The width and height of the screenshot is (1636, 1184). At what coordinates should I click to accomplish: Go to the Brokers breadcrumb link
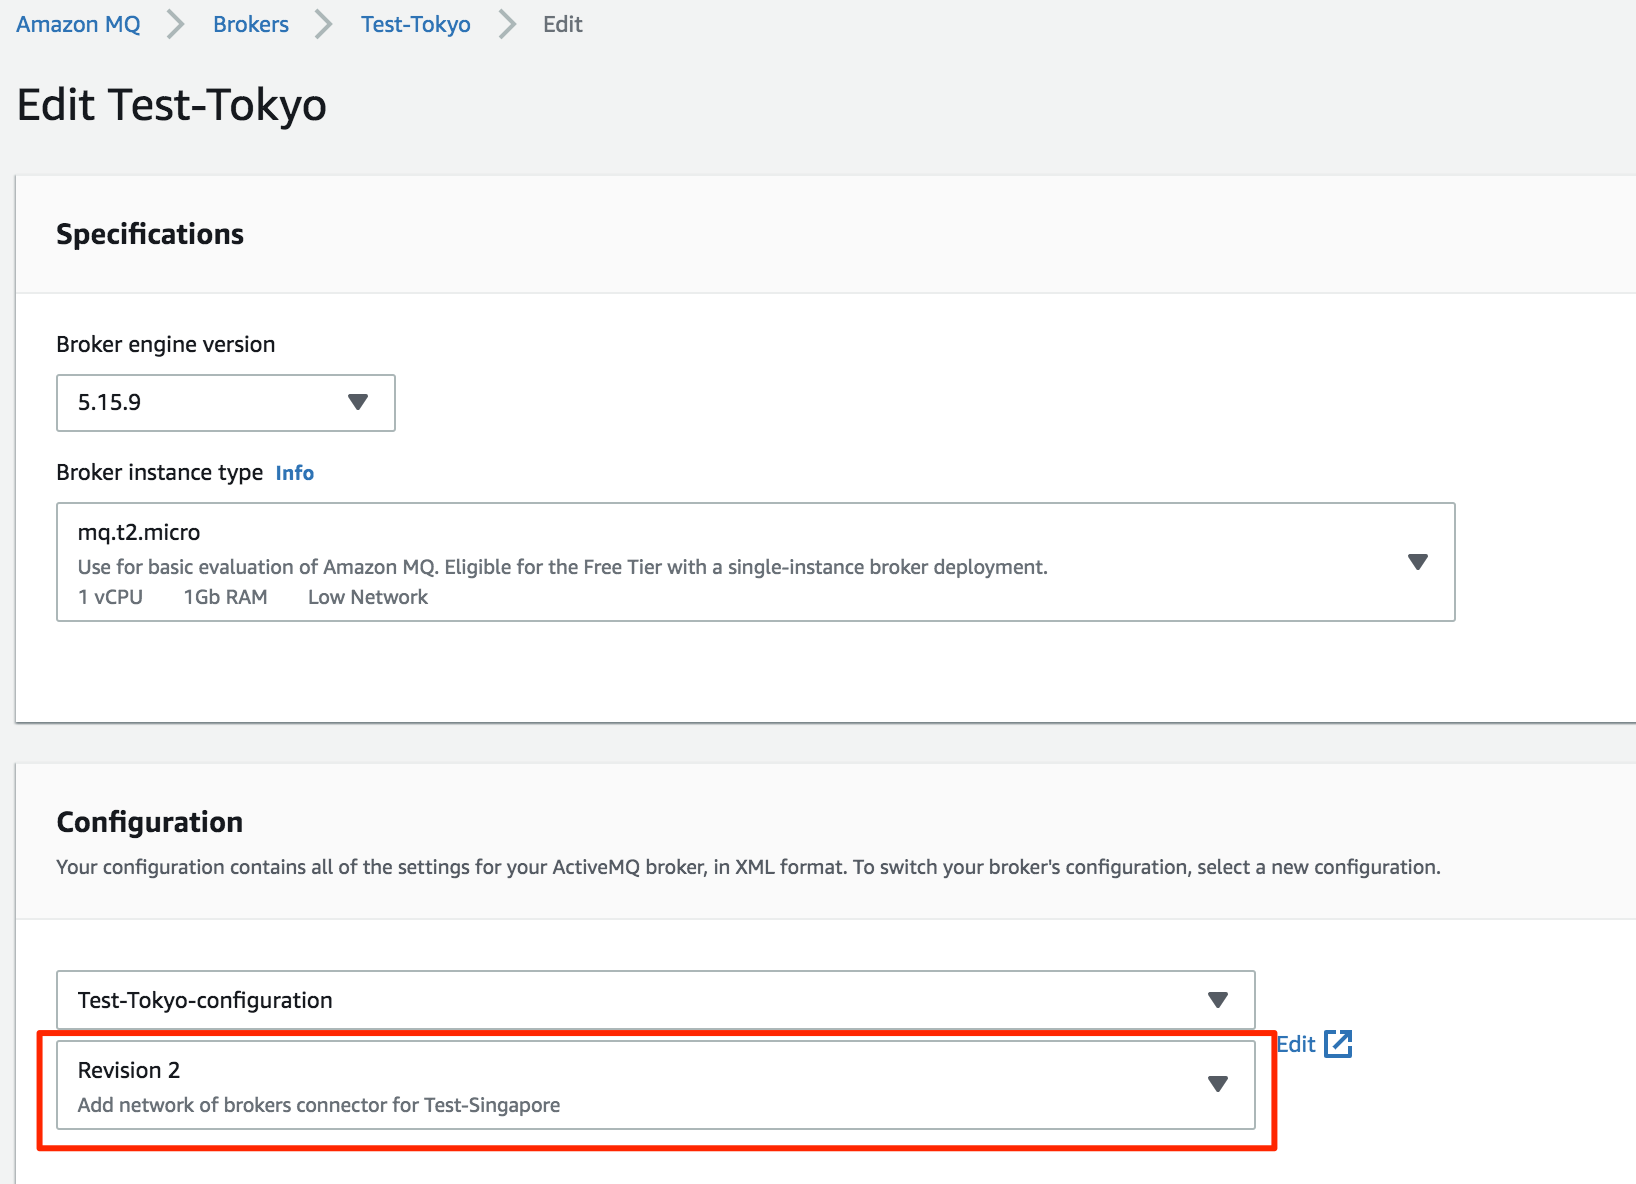tap(250, 24)
